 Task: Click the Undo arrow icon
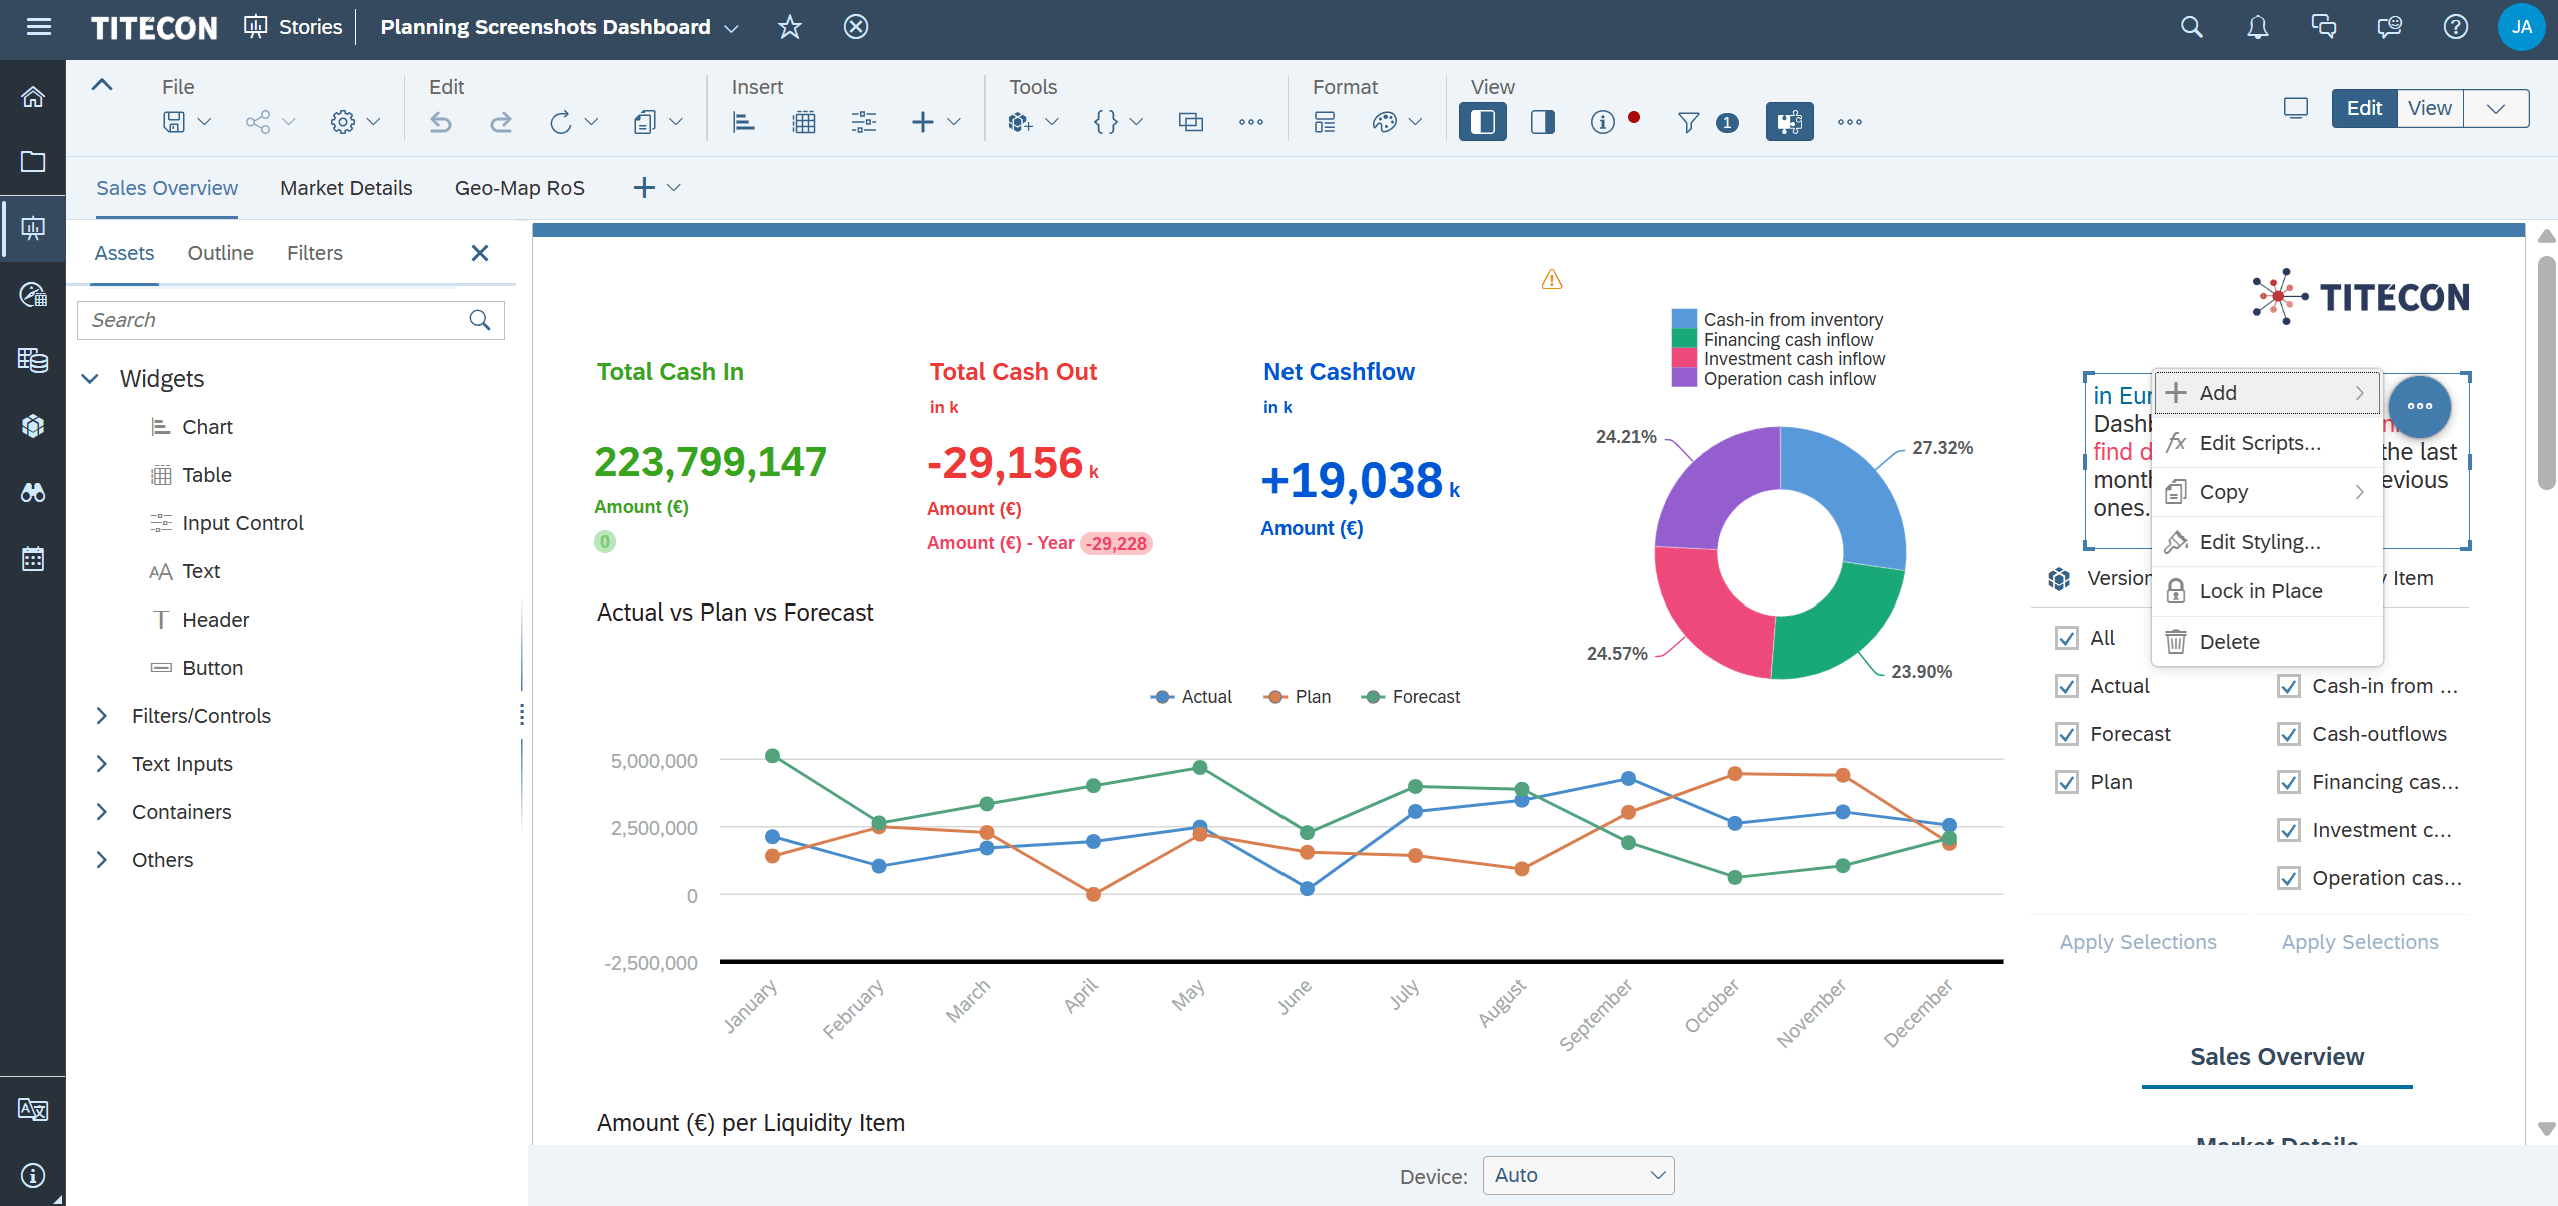pos(441,122)
